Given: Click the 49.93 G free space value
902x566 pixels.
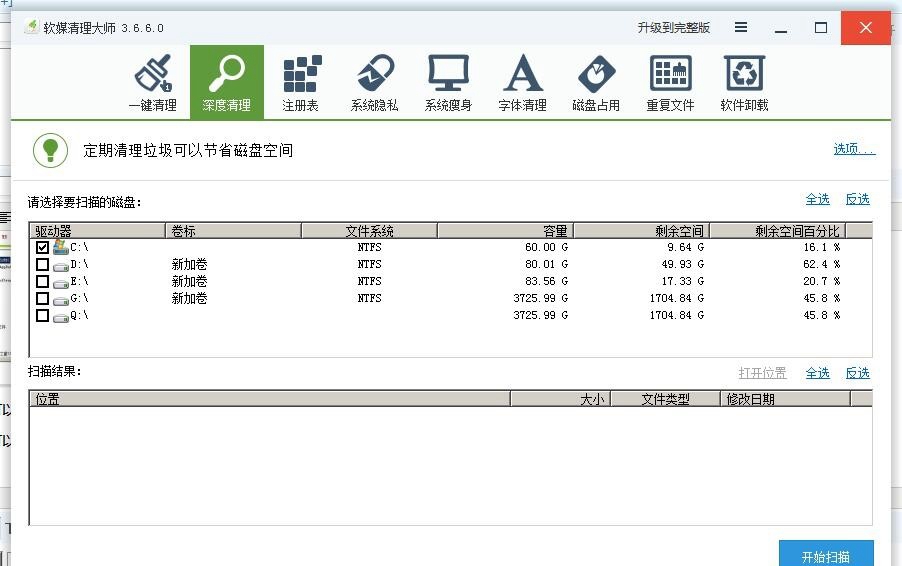Looking at the screenshot, I should click(682, 264).
